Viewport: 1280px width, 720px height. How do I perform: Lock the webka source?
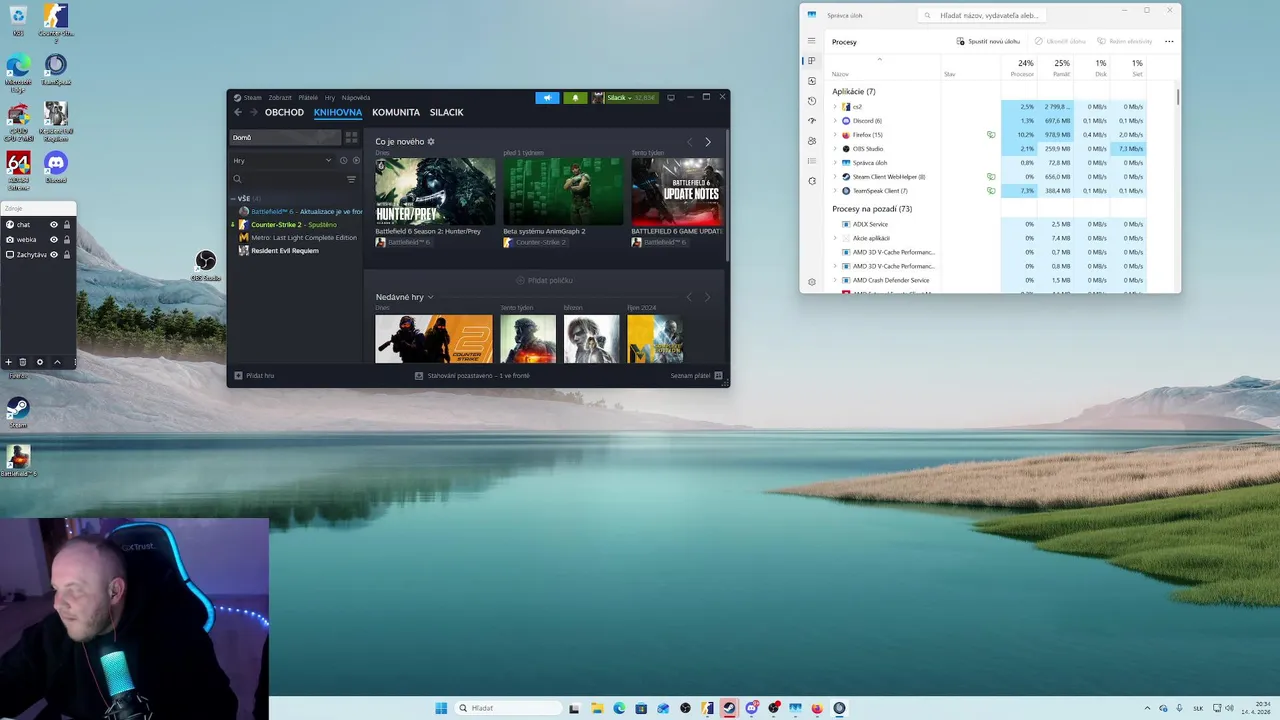point(67,240)
